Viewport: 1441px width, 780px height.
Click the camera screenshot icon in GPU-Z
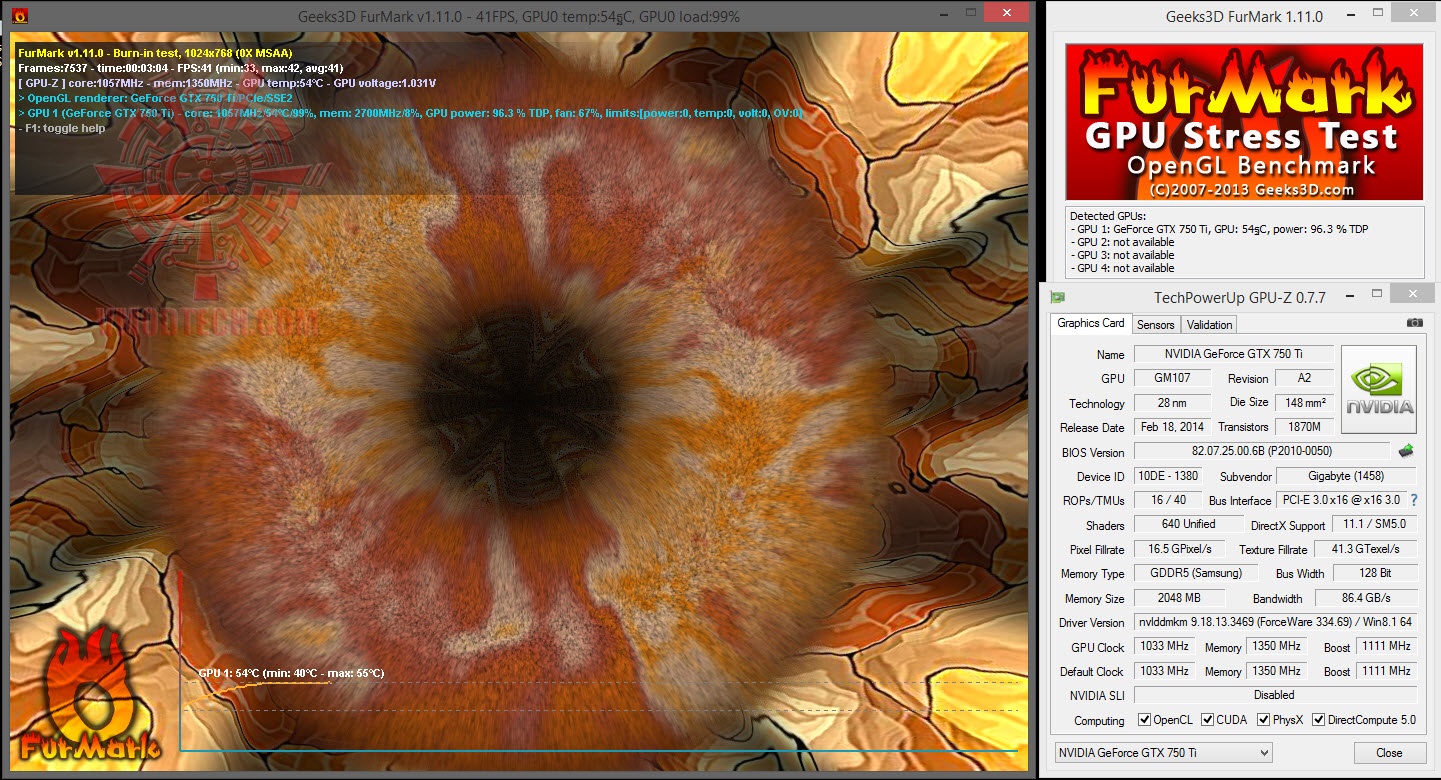[x=1414, y=323]
